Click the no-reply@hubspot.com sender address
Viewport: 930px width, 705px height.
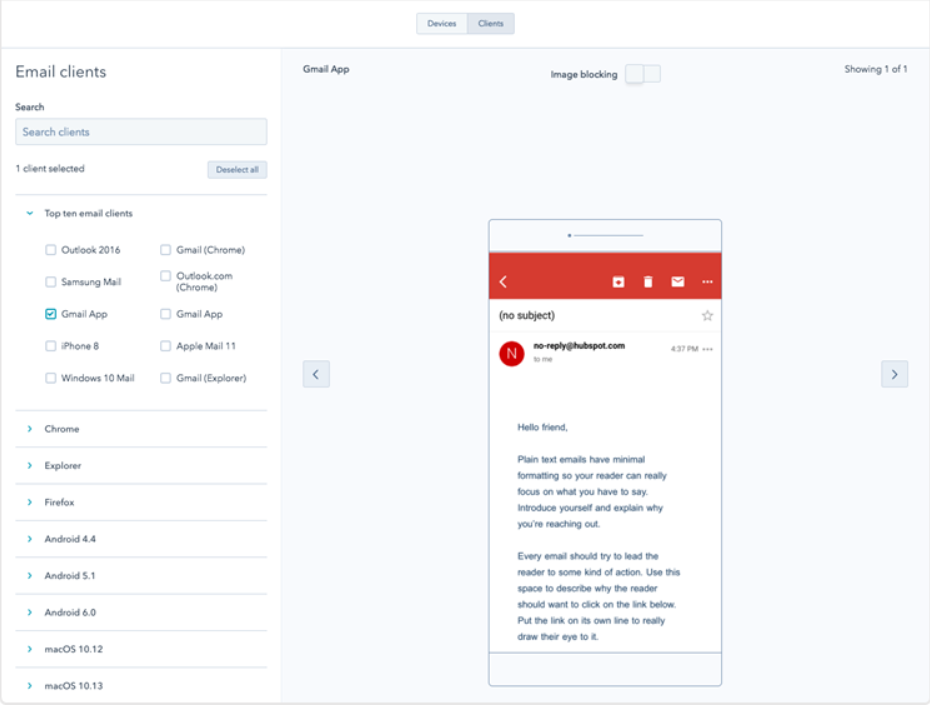tap(579, 346)
